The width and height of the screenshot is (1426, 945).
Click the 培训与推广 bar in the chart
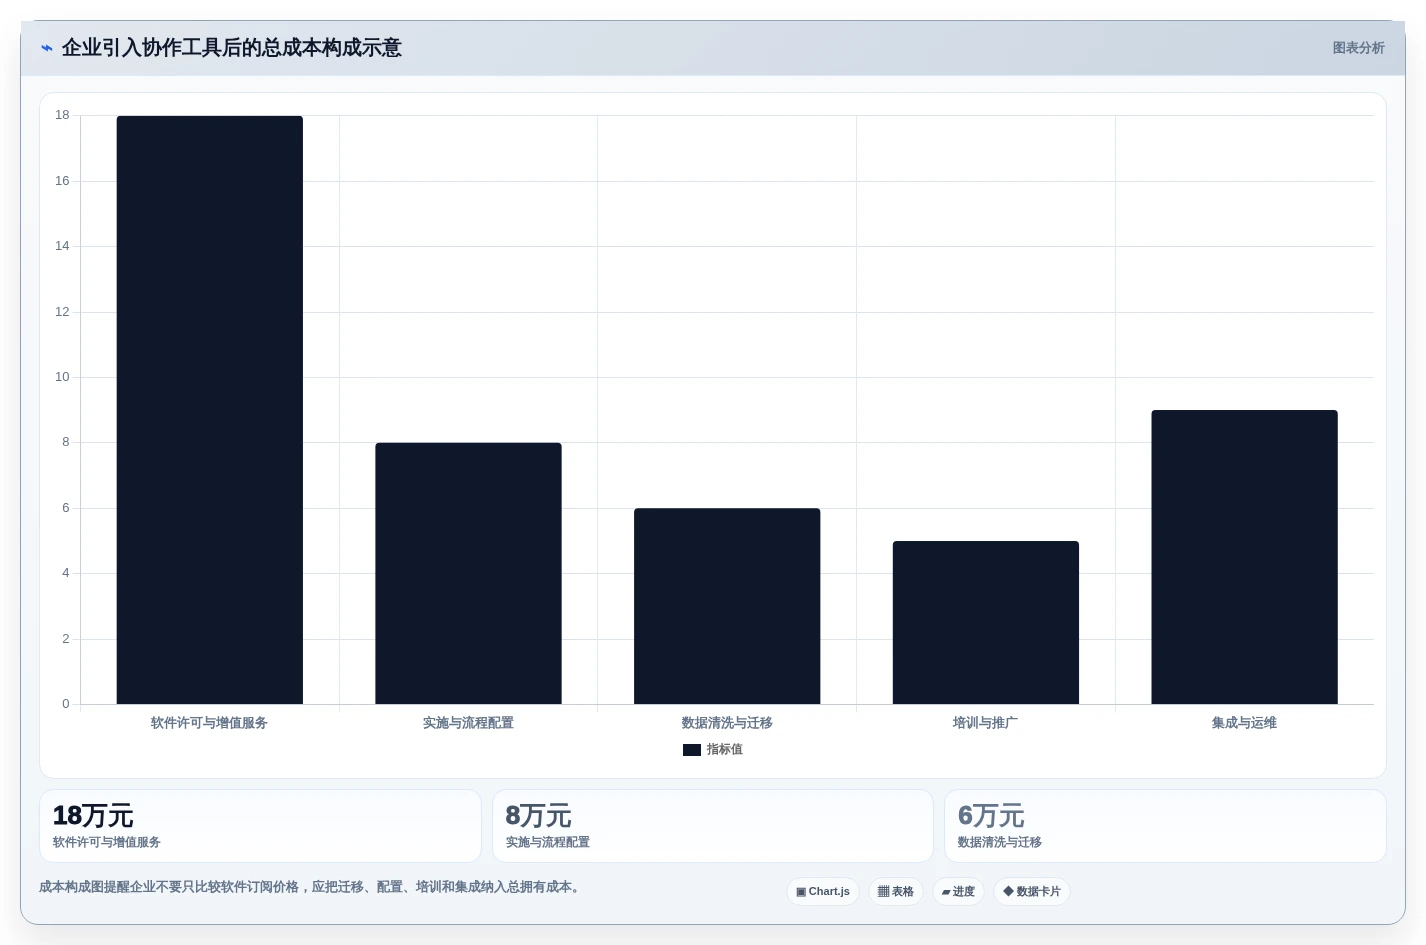(986, 622)
